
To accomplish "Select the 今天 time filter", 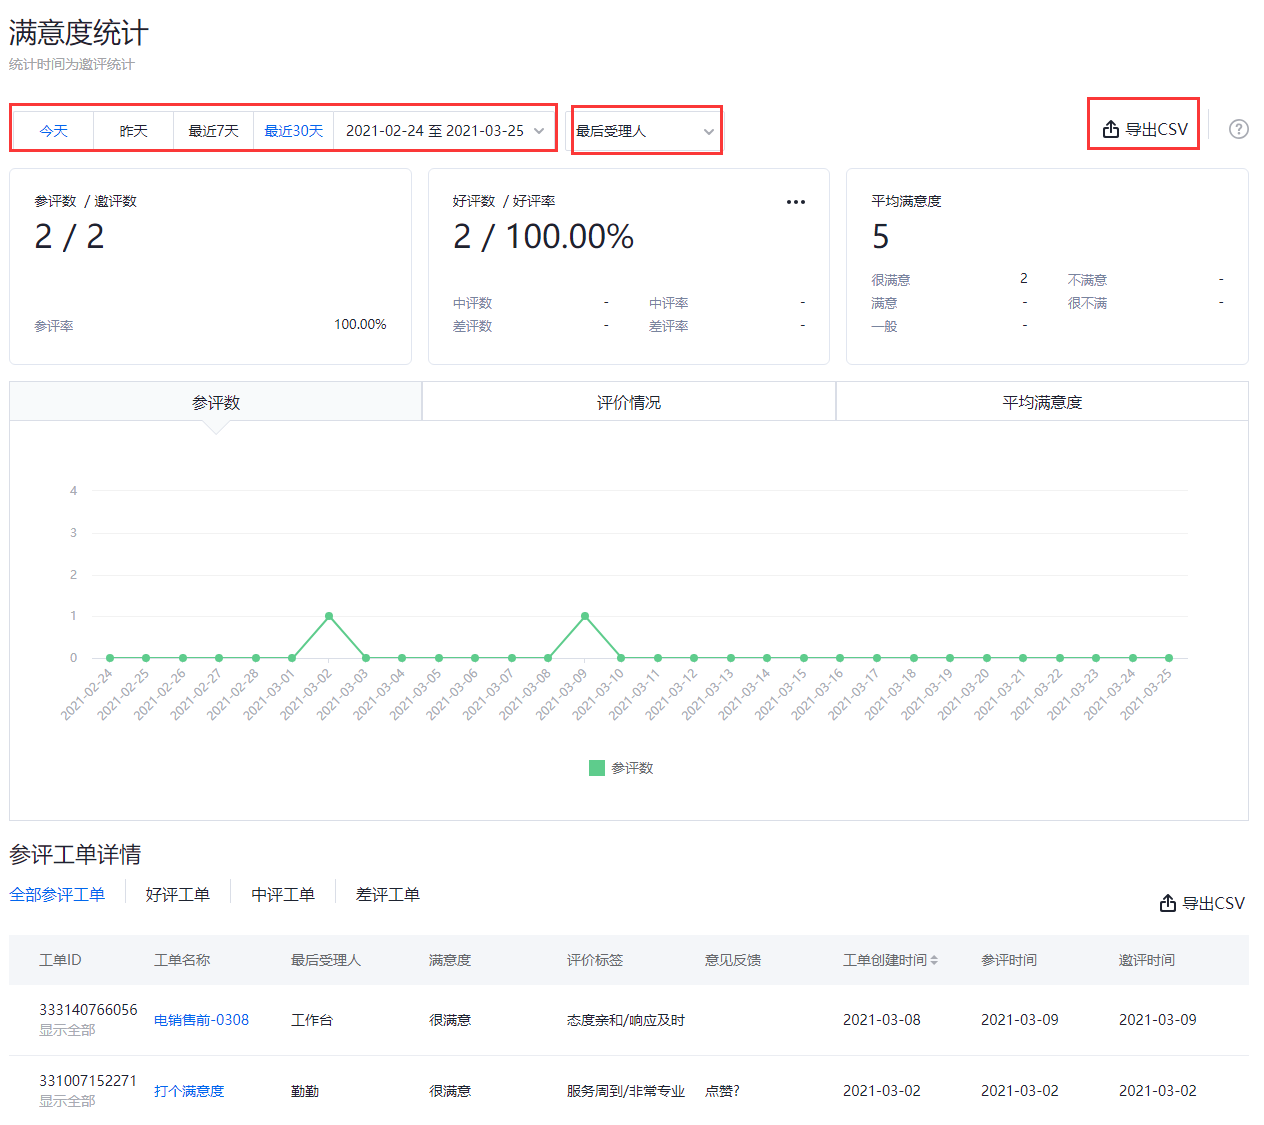I will [x=54, y=131].
